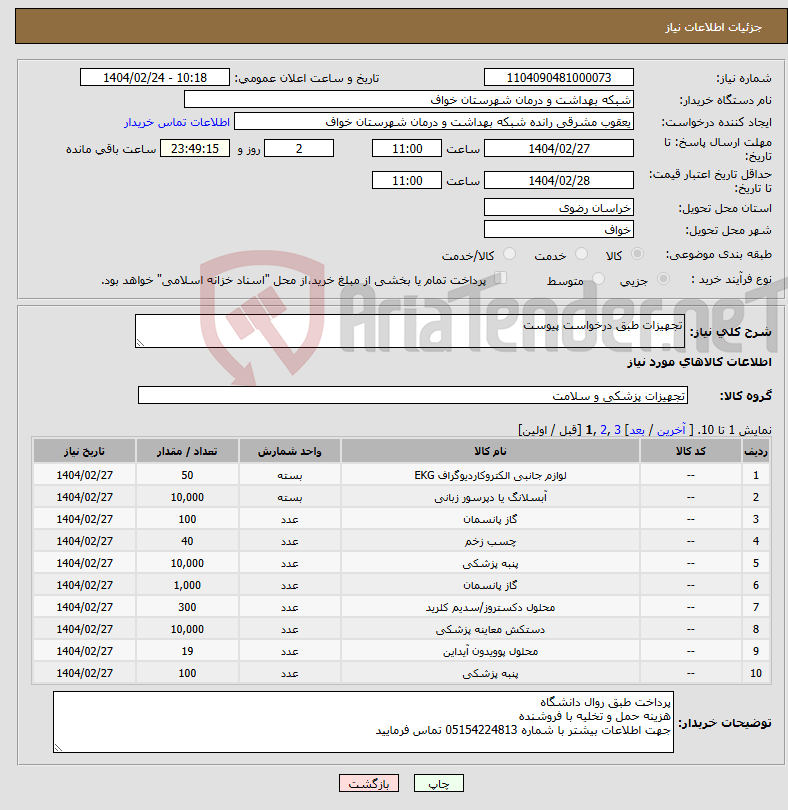
Task: Click the تعداد / مقدار column header
Action: [x=187, y=451]
